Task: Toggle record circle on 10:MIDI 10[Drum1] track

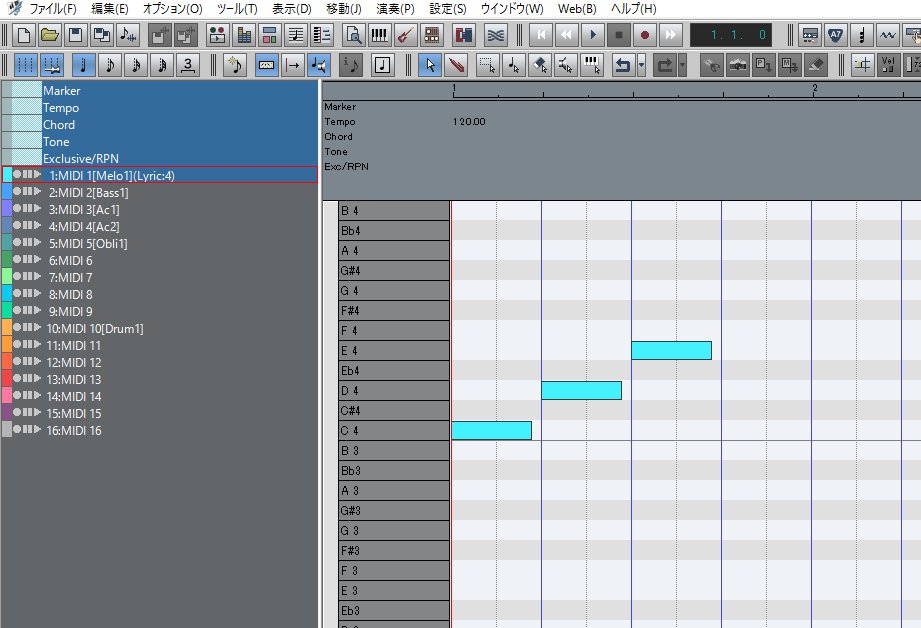Action: pos(17,328)
